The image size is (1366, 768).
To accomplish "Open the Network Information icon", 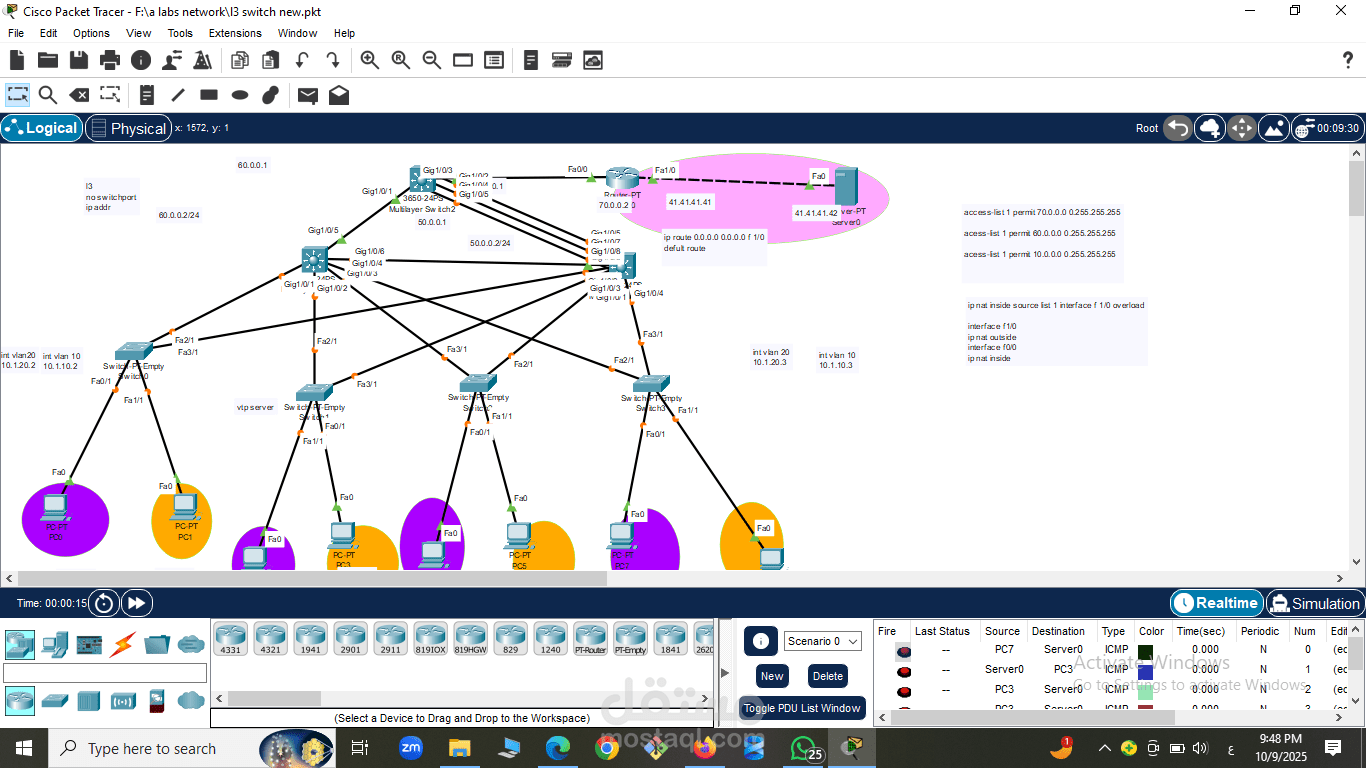I will [141, 60].
